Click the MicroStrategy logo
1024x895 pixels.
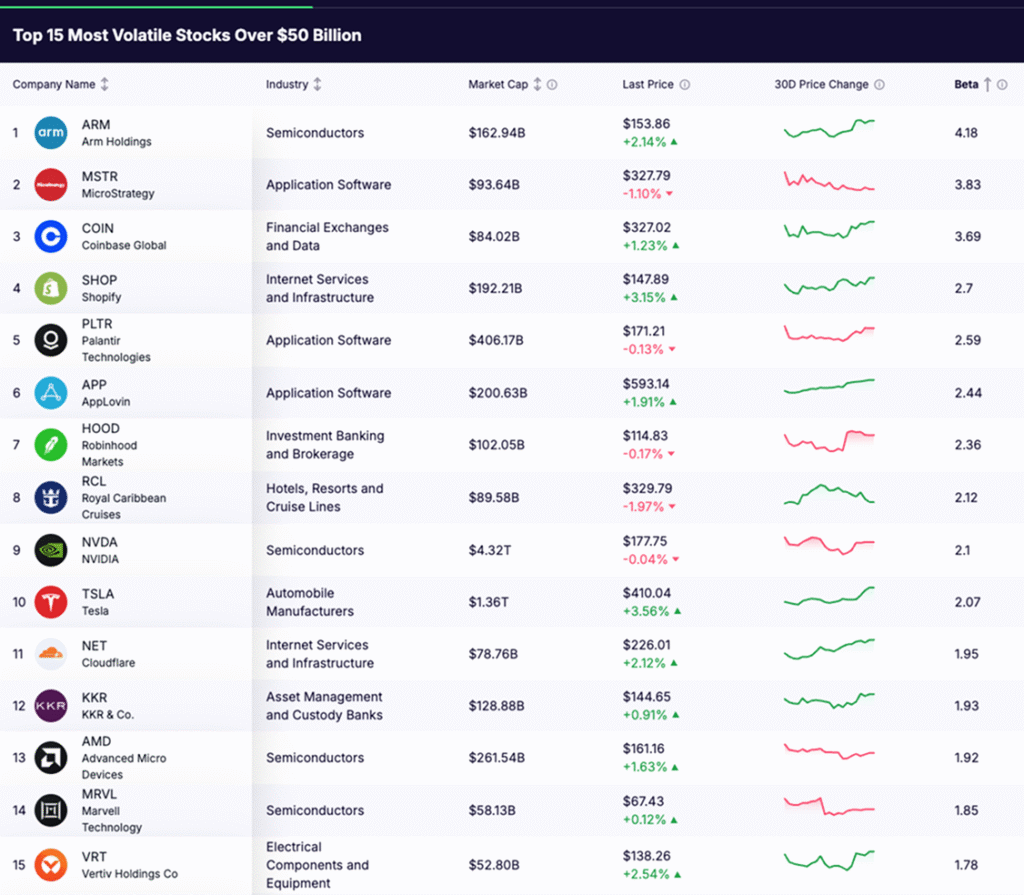tap(49, 184)
